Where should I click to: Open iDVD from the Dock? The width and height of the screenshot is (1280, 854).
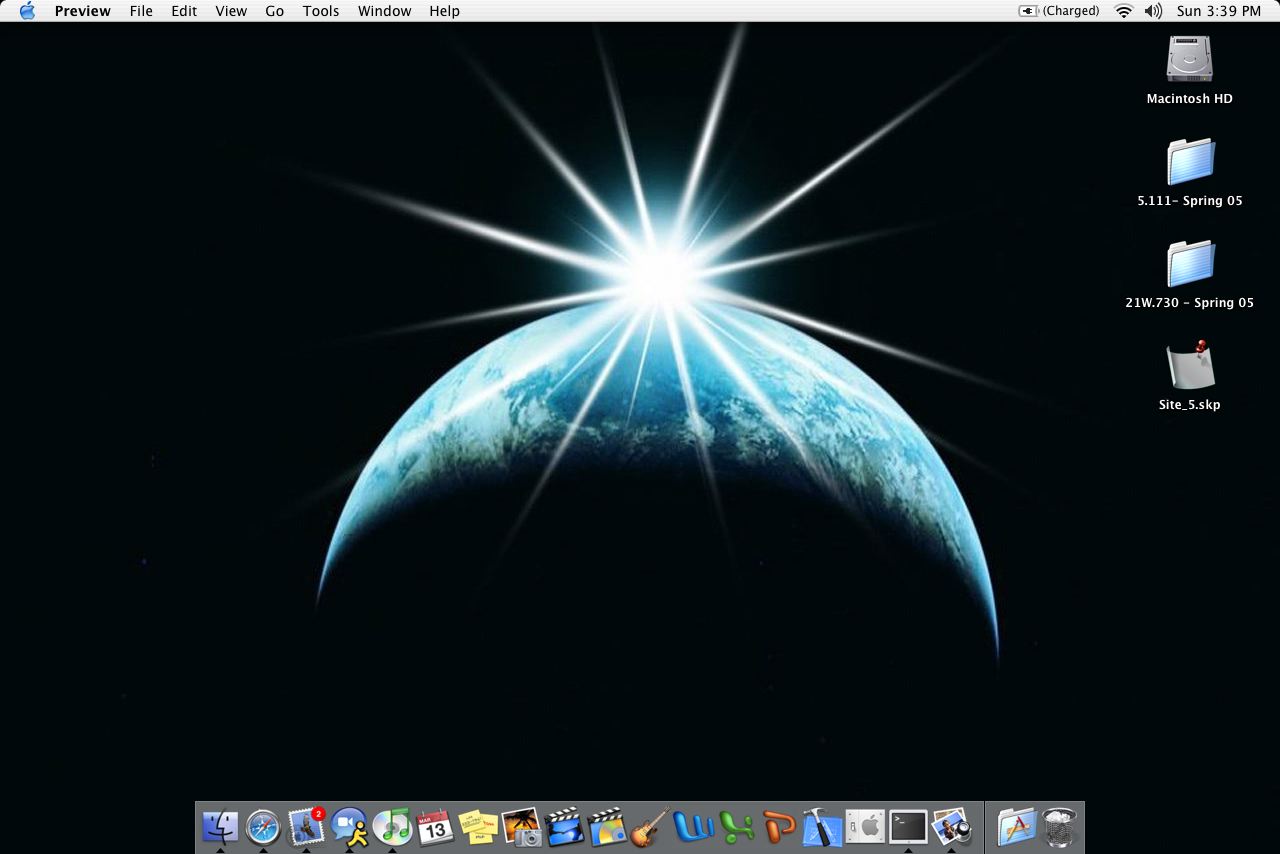[x=607, y=827]
